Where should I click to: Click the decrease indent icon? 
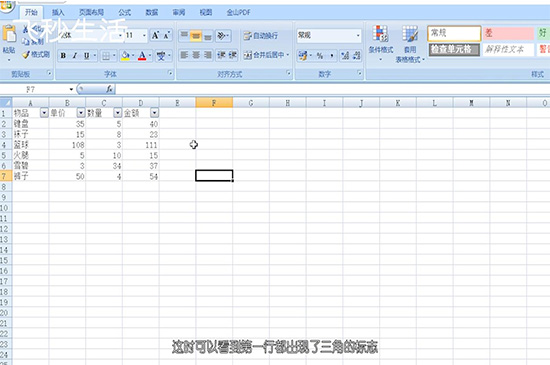pyautogui.click(x=221, y=55)
